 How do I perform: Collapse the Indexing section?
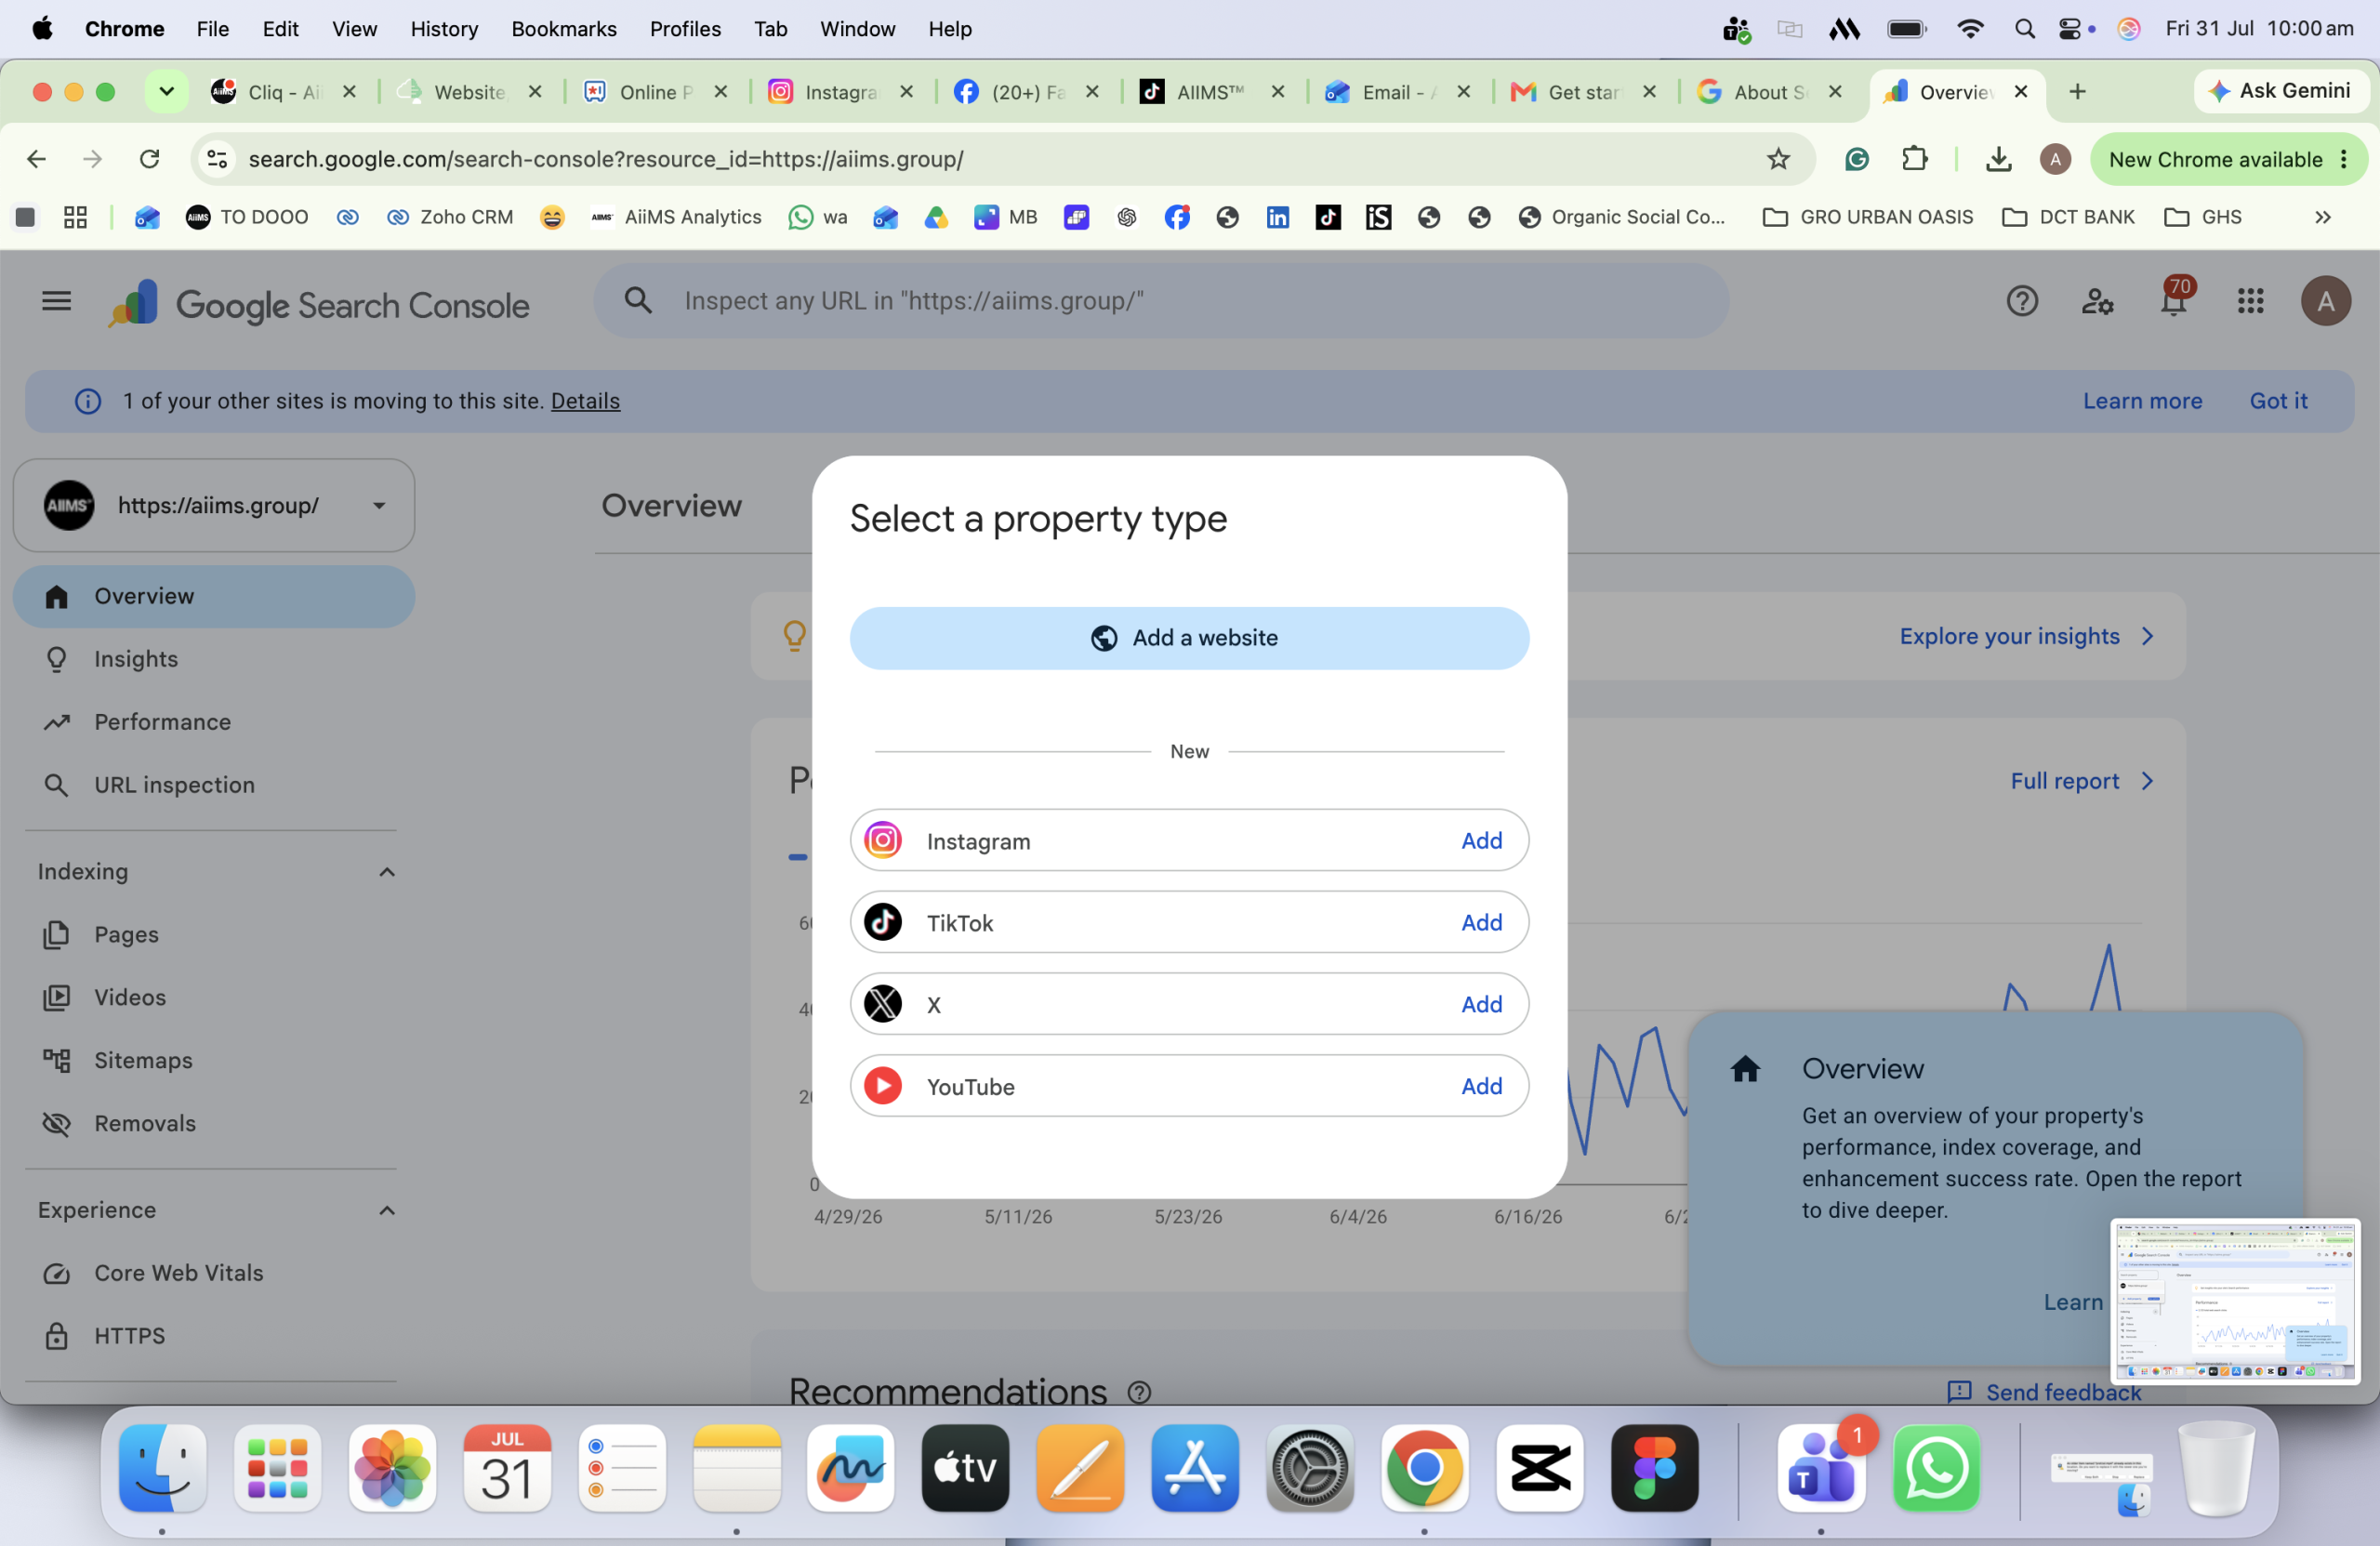click(387, 872)
